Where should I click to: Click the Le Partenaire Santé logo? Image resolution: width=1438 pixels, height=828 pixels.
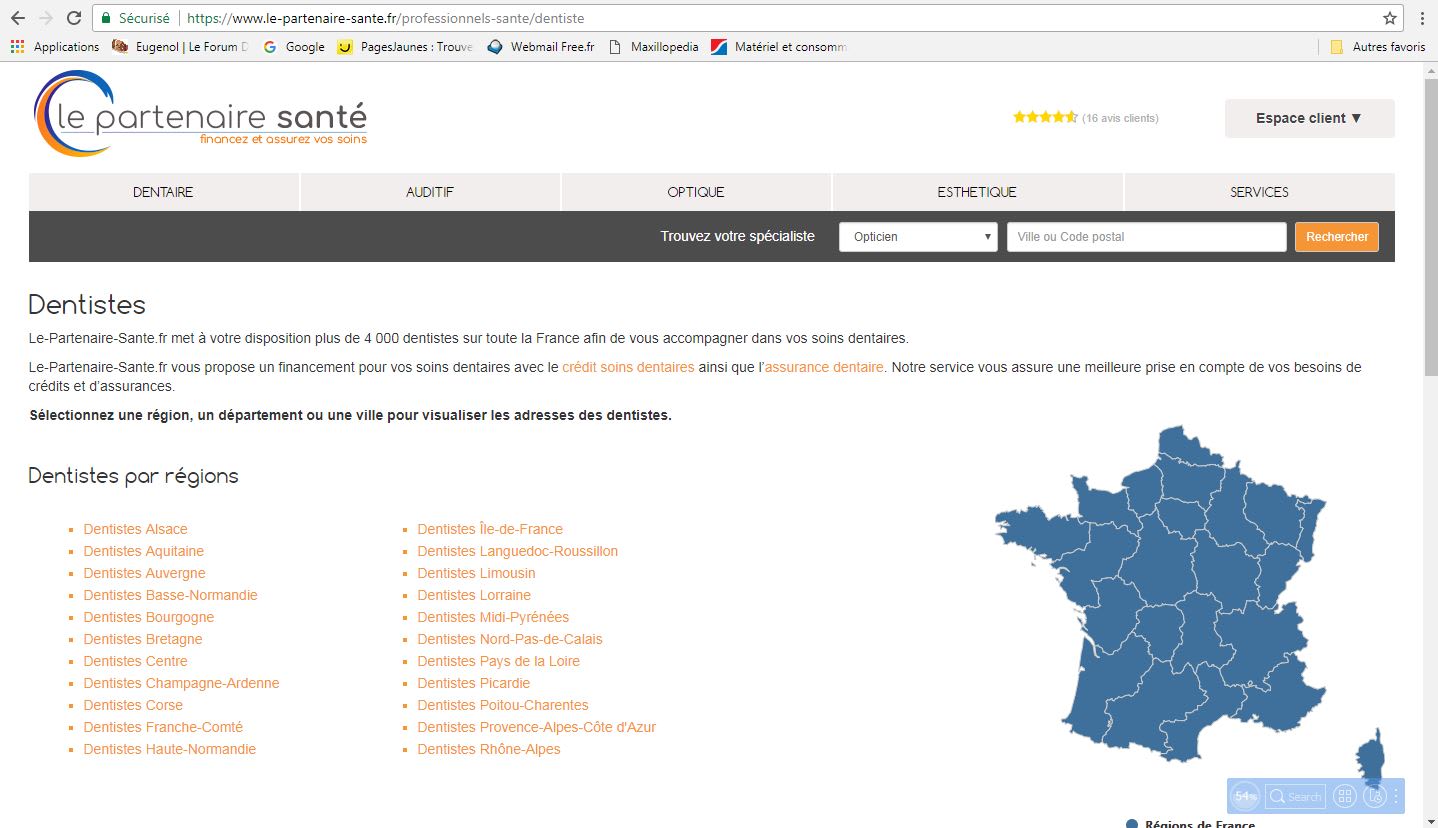[201, 114]
